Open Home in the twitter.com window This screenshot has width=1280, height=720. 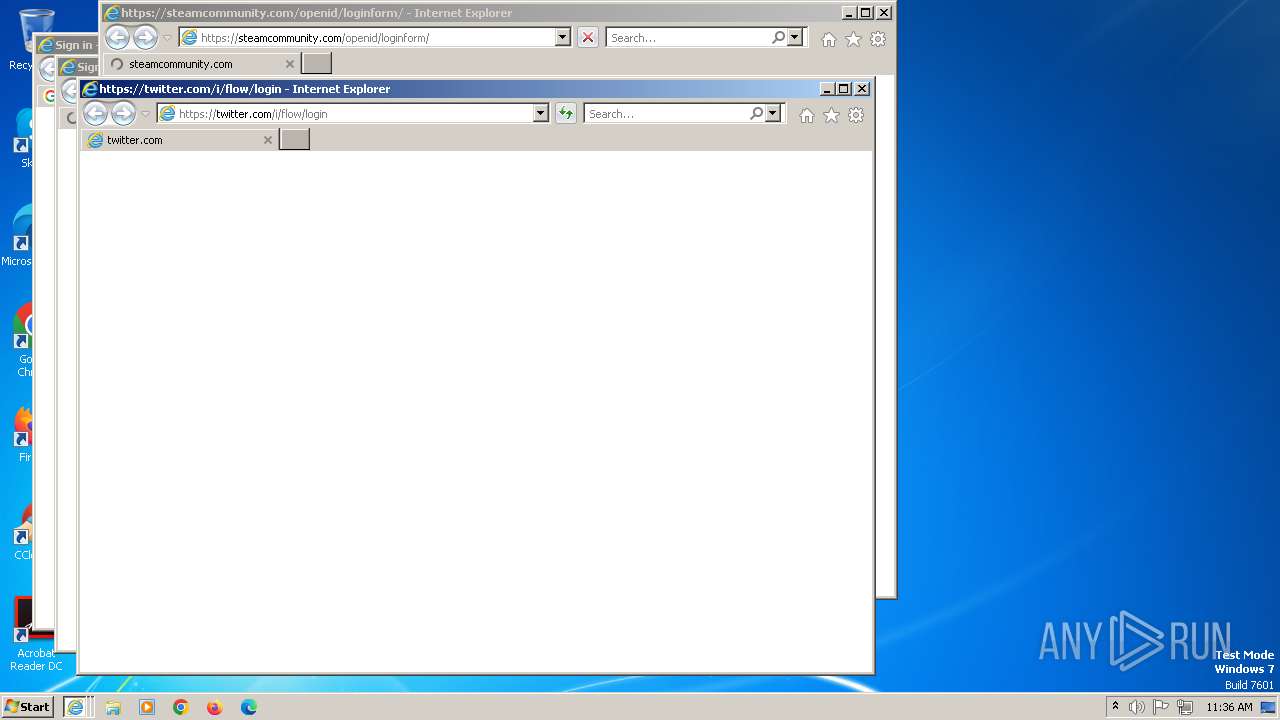coord(807,115)
